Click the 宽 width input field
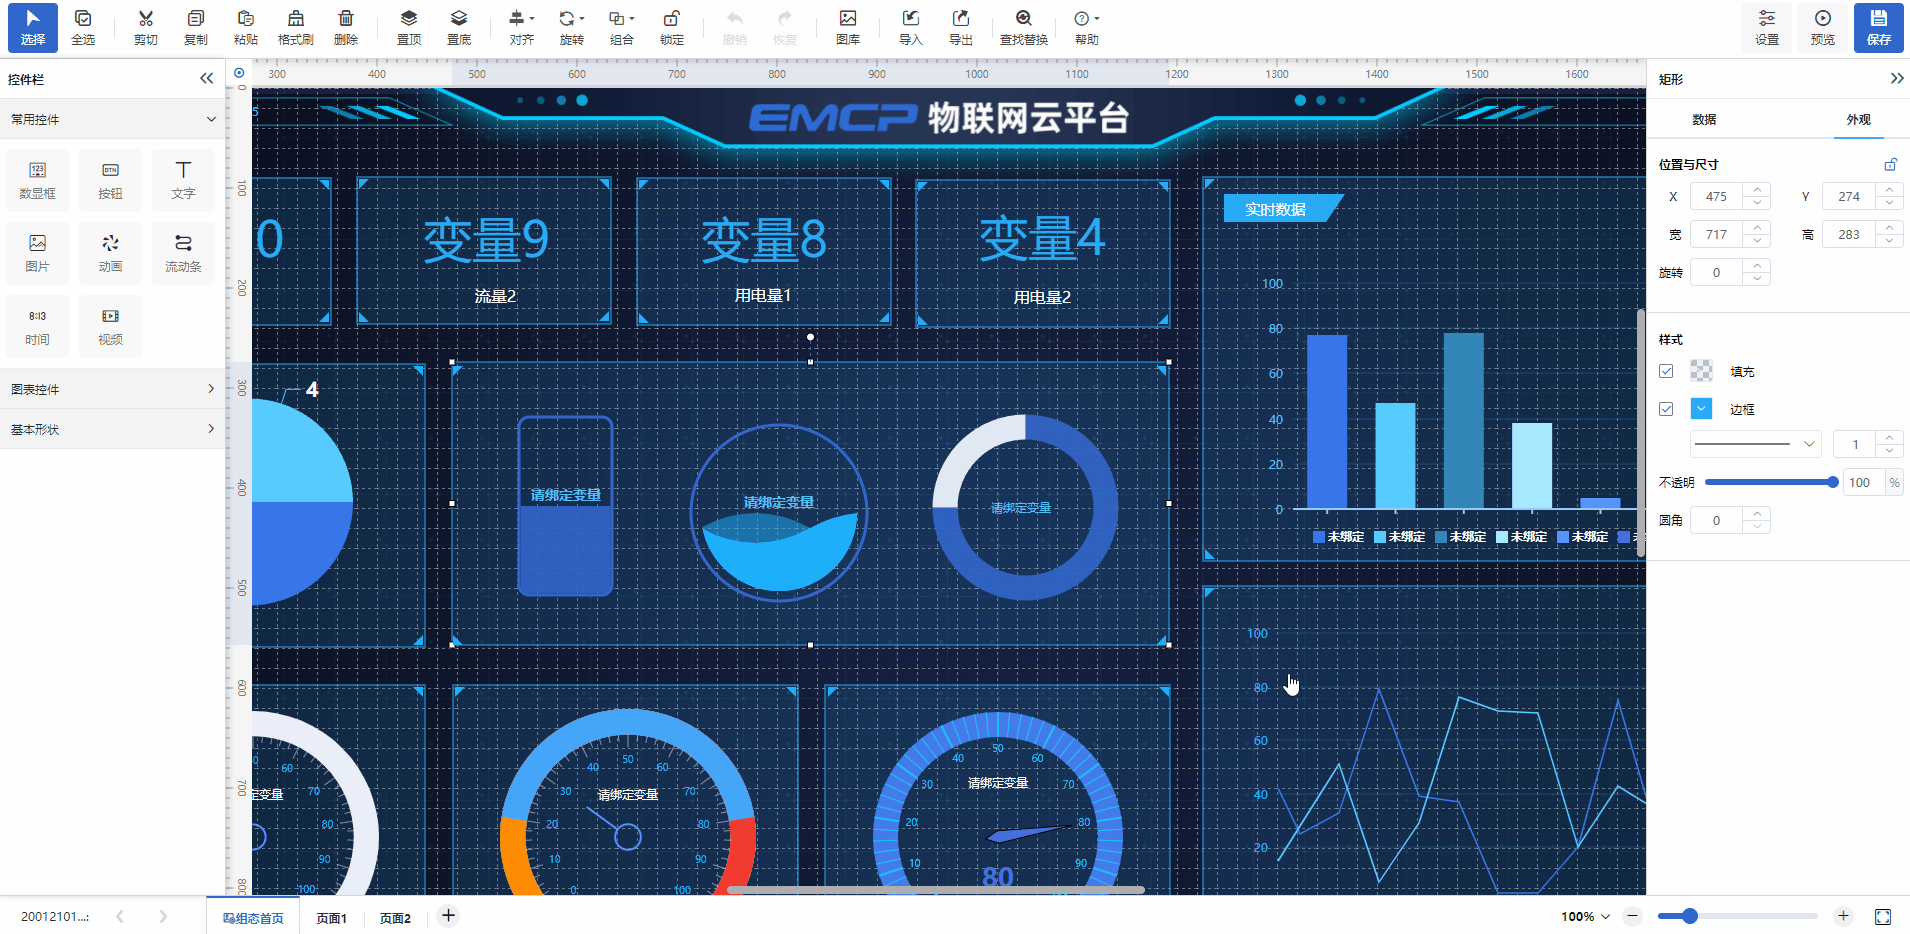Screen dimensions: 1910x934 pos(1716,235)
